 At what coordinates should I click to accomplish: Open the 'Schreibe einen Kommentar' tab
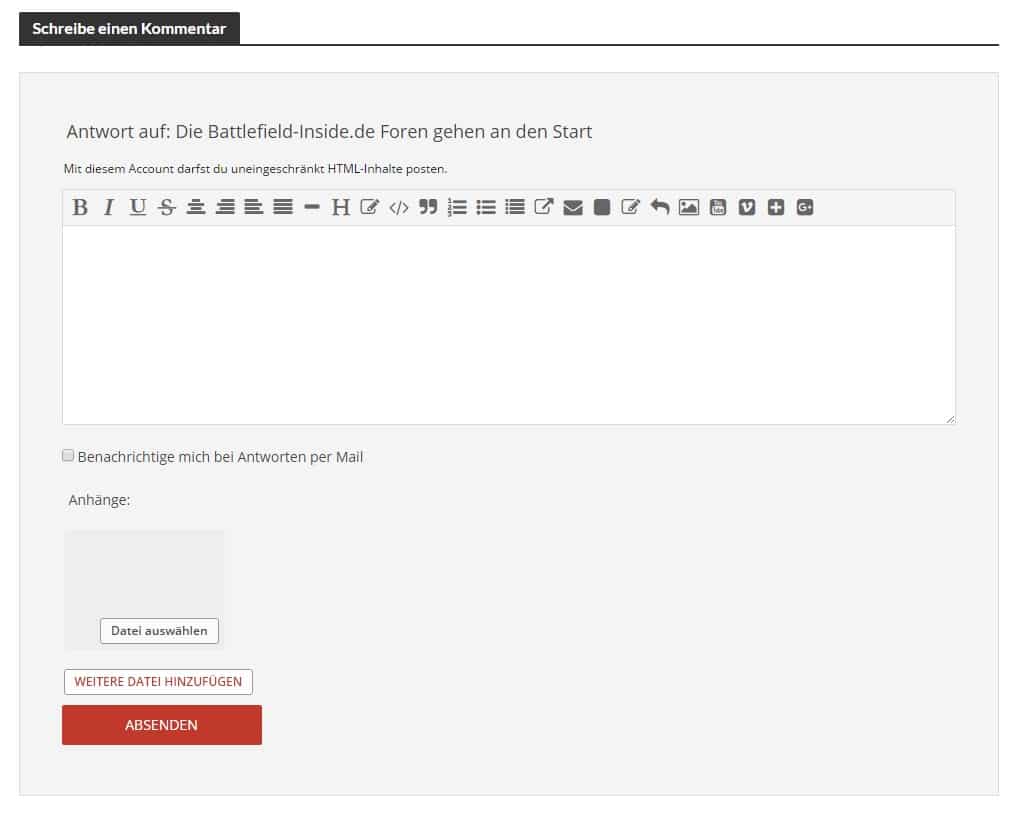(129, 29)
